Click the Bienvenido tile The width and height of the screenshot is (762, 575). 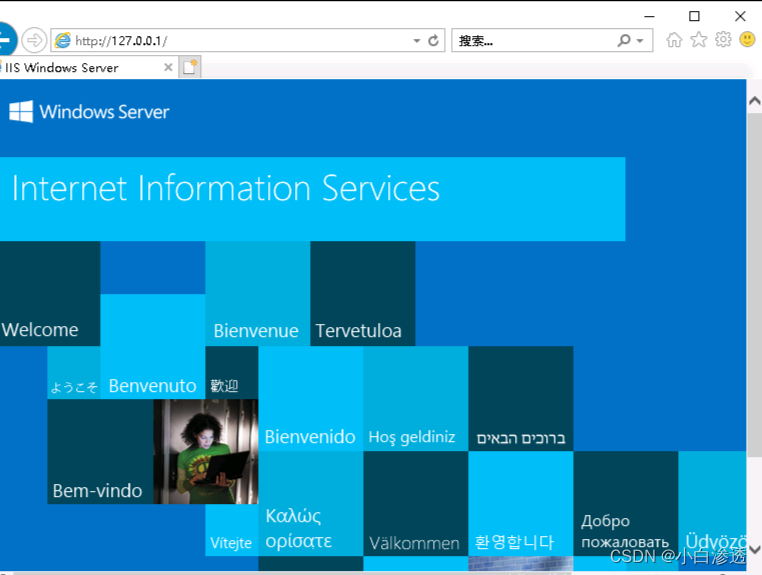(311, 399)
